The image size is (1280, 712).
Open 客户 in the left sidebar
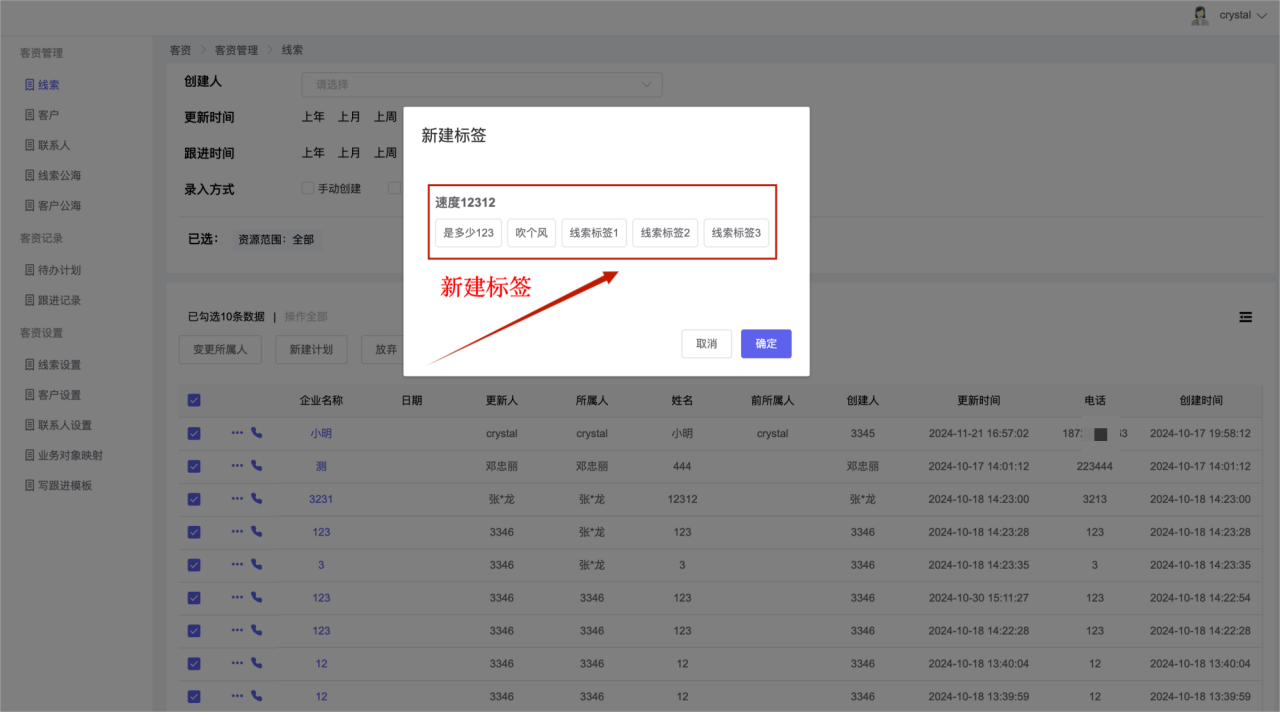tap(48, 115)
